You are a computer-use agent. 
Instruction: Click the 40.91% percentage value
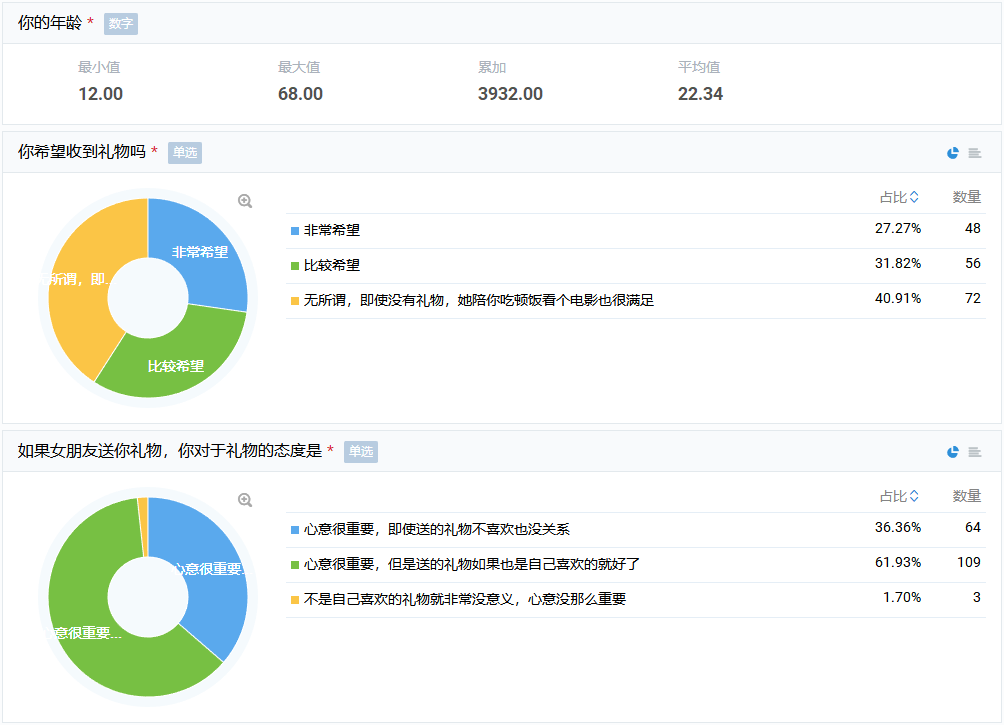pyautogui.click(x=898, y=298)
